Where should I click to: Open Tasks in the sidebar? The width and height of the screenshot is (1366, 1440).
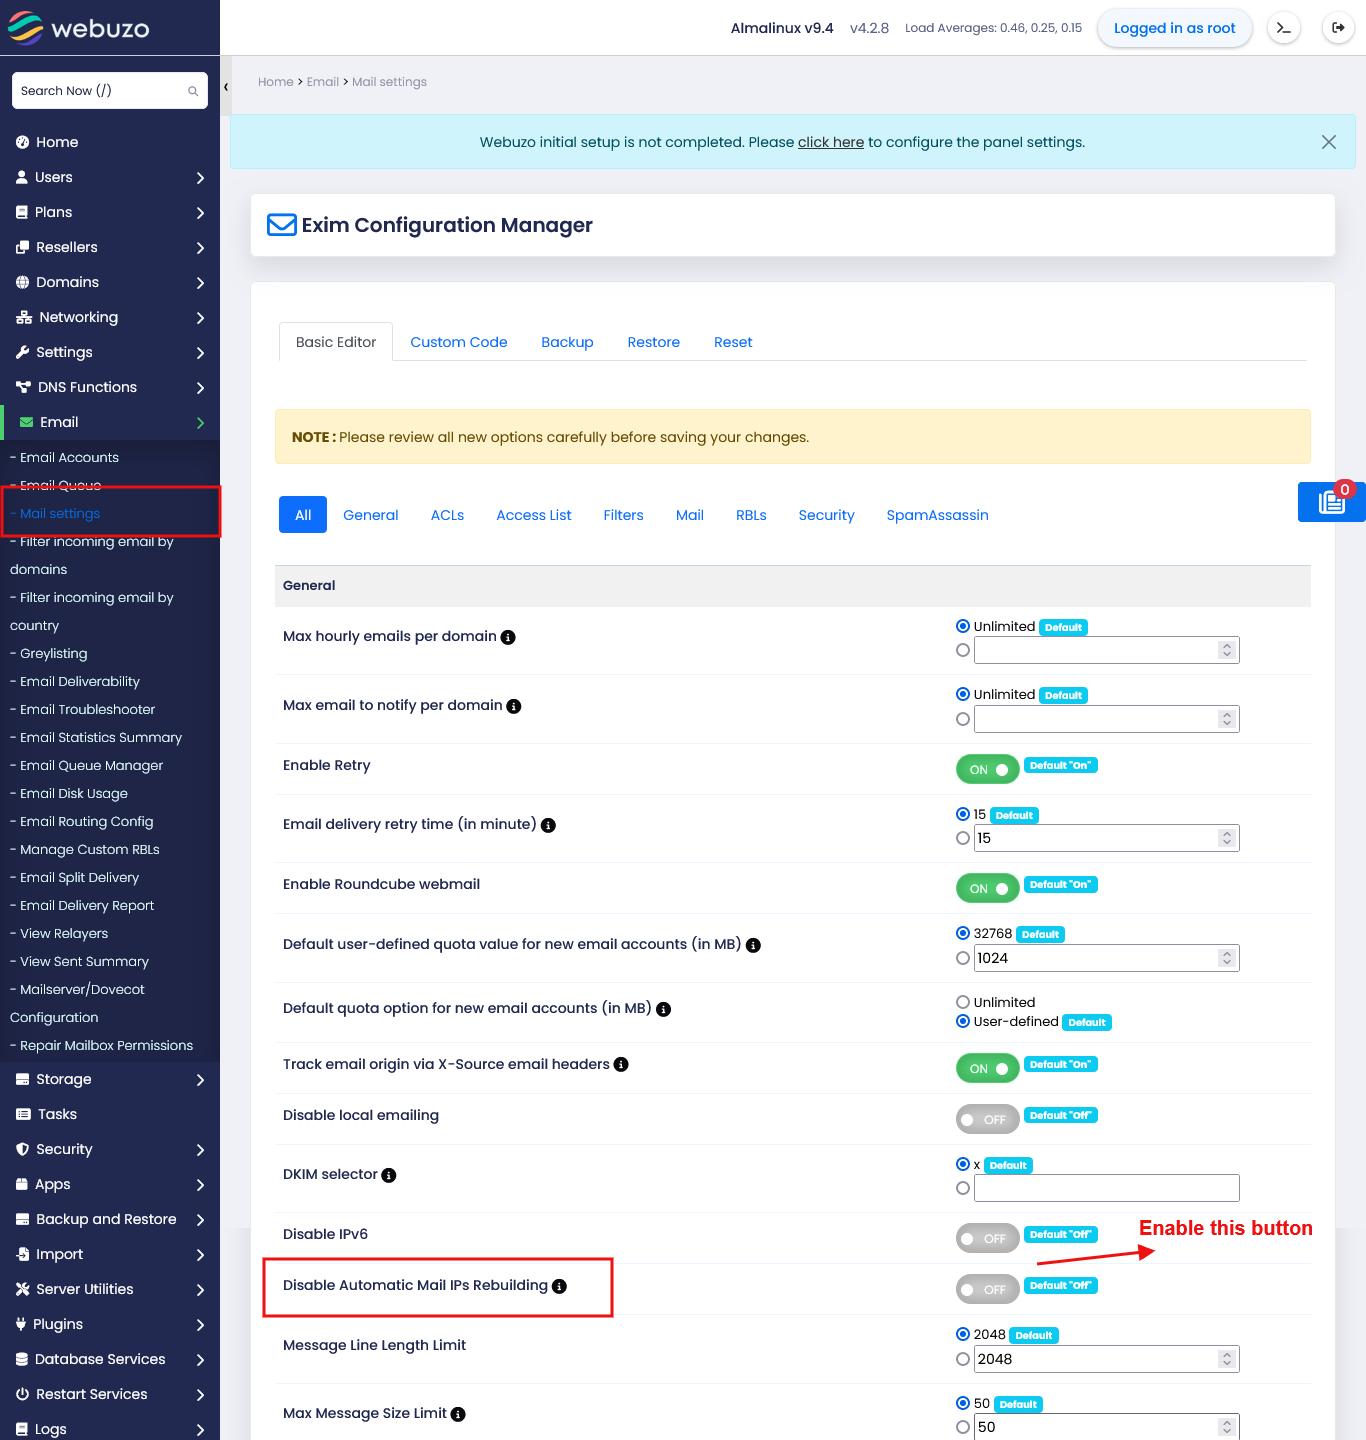coord(57,1114)
